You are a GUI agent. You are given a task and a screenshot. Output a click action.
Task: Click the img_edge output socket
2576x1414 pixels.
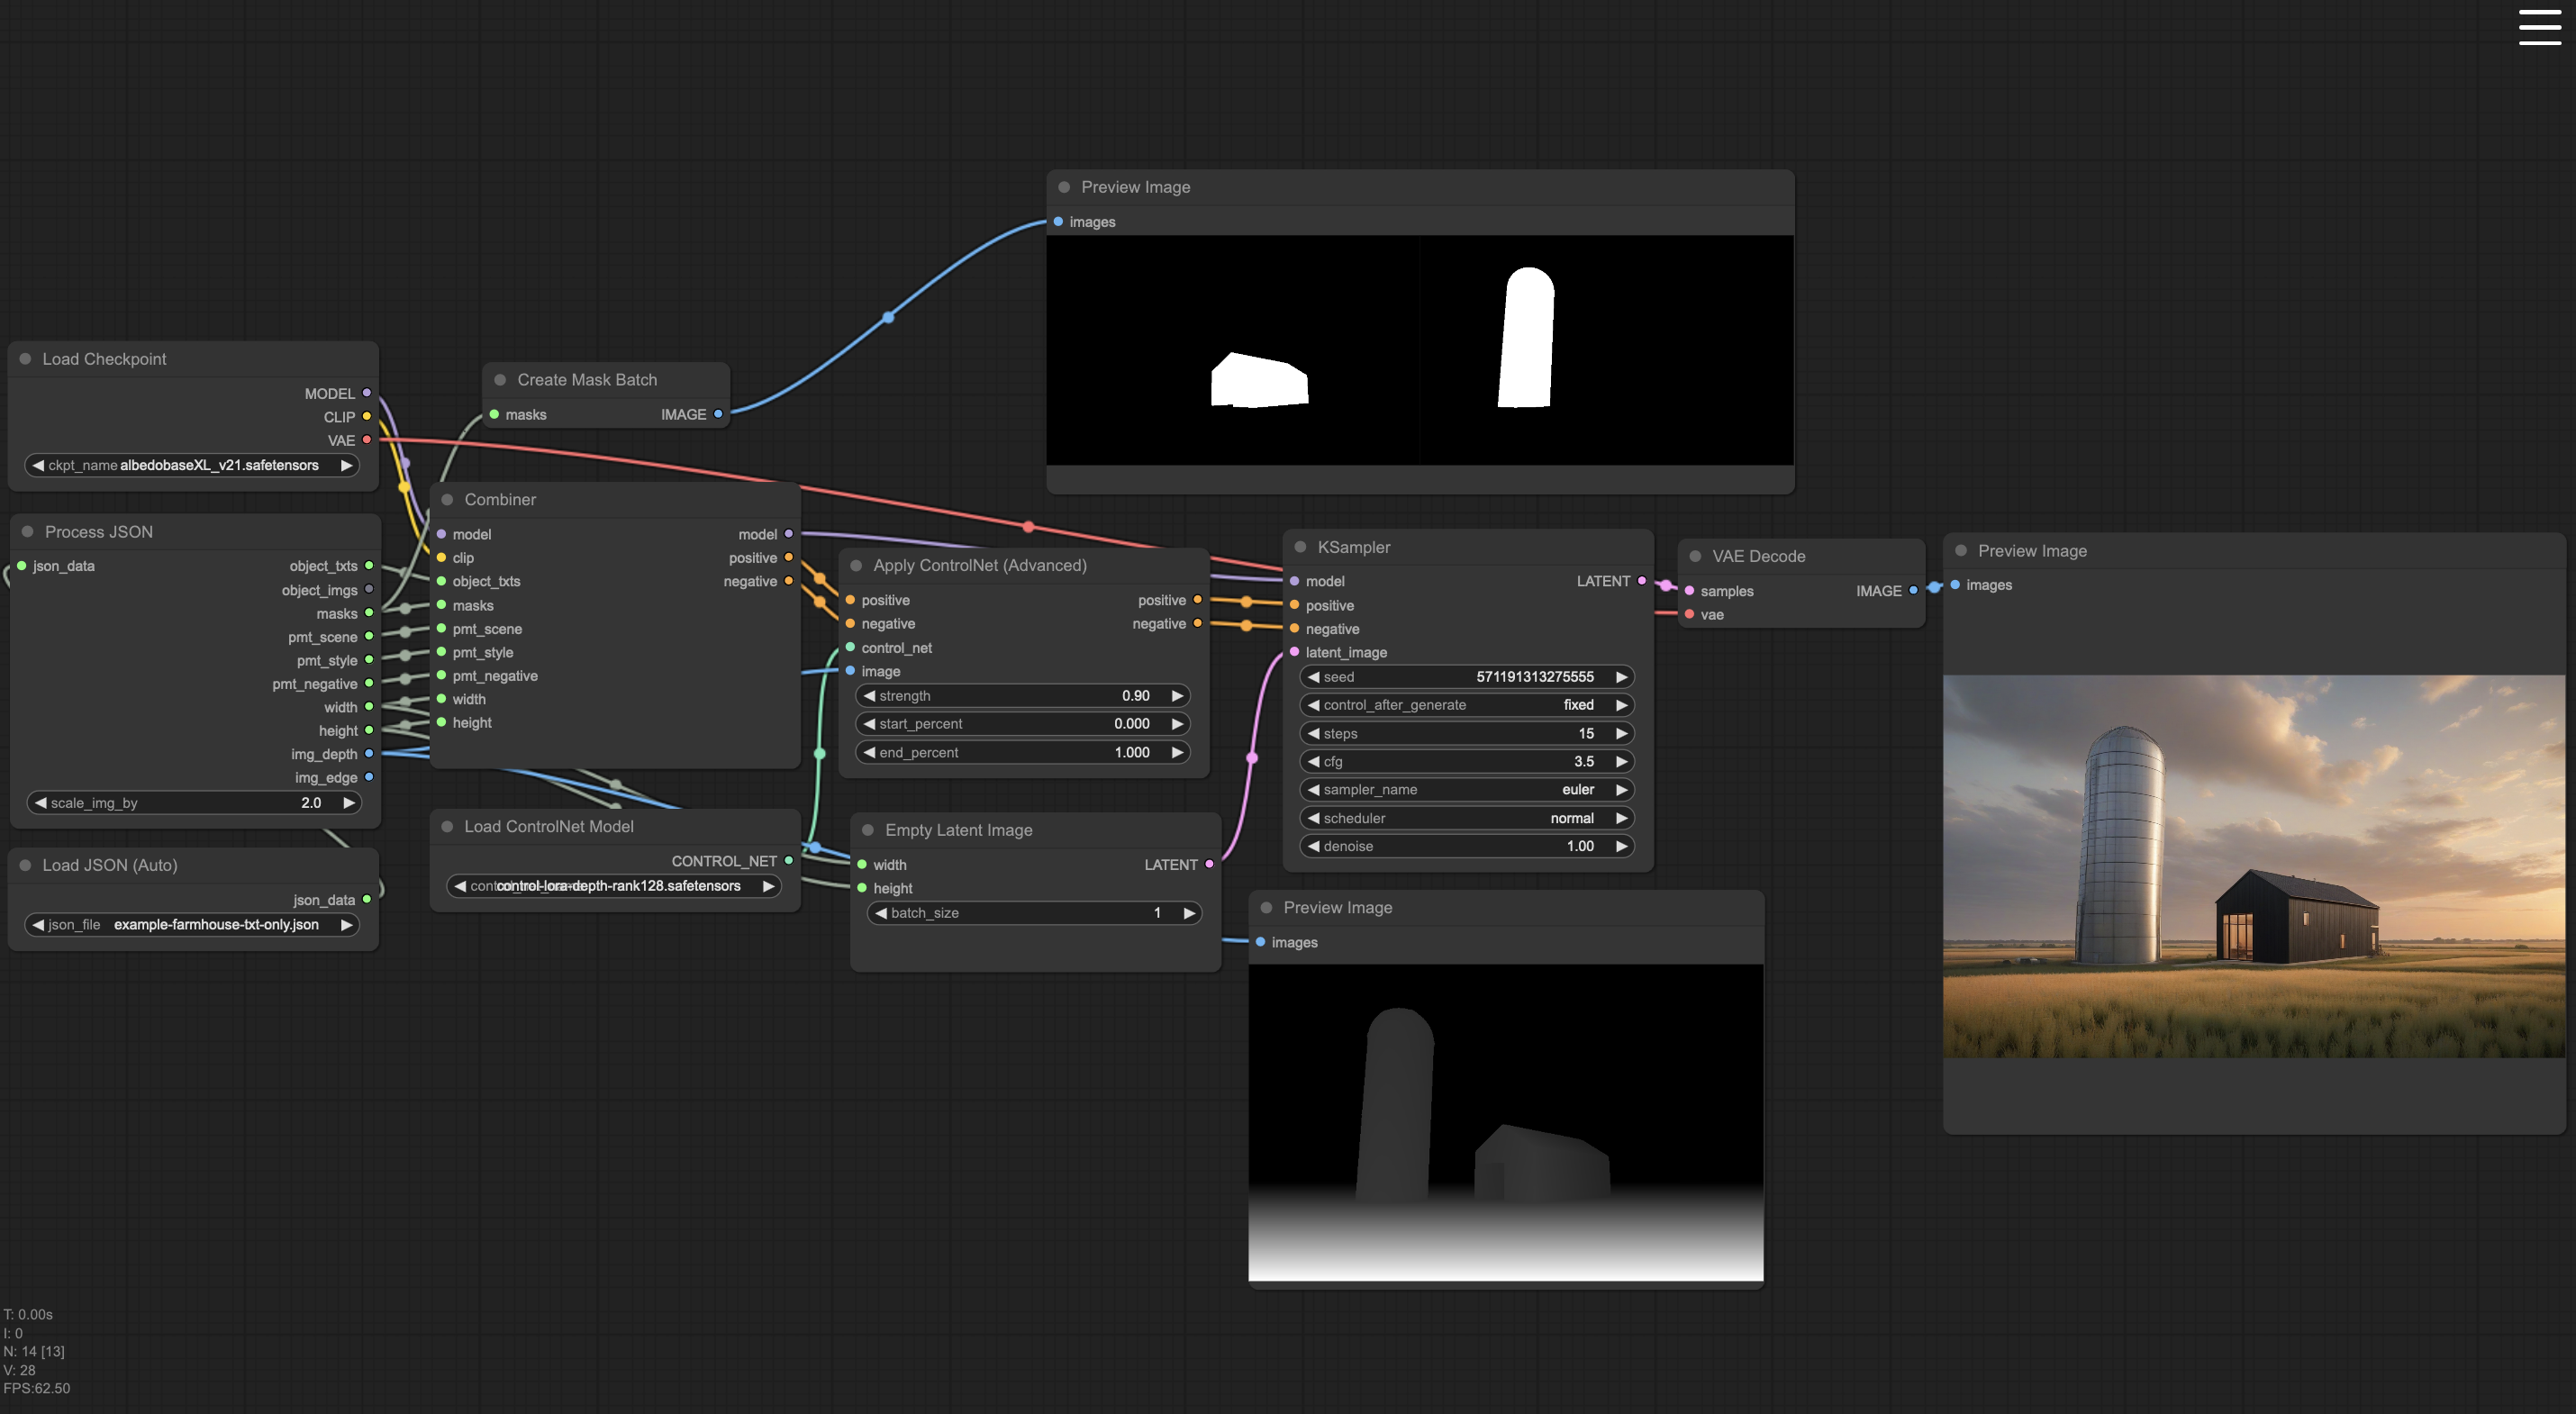pos(369,777)
